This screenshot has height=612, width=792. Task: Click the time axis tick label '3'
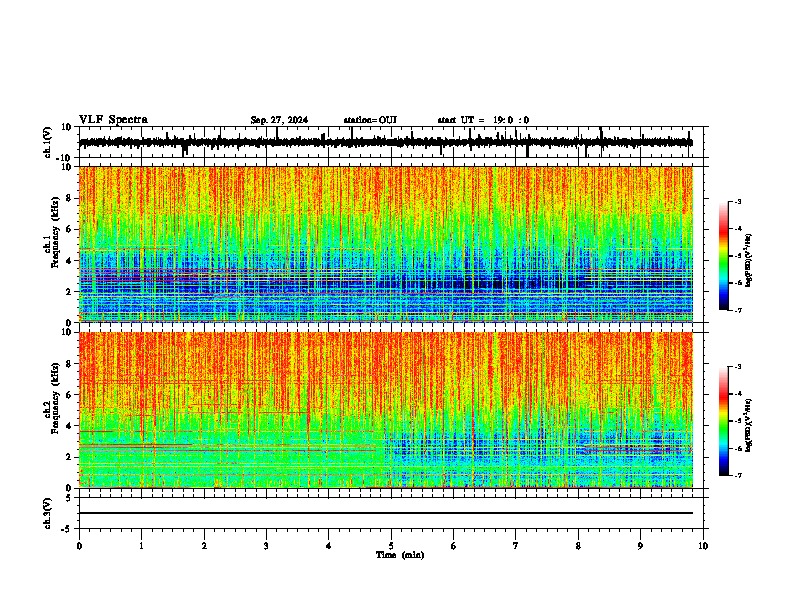click(266, 546)
